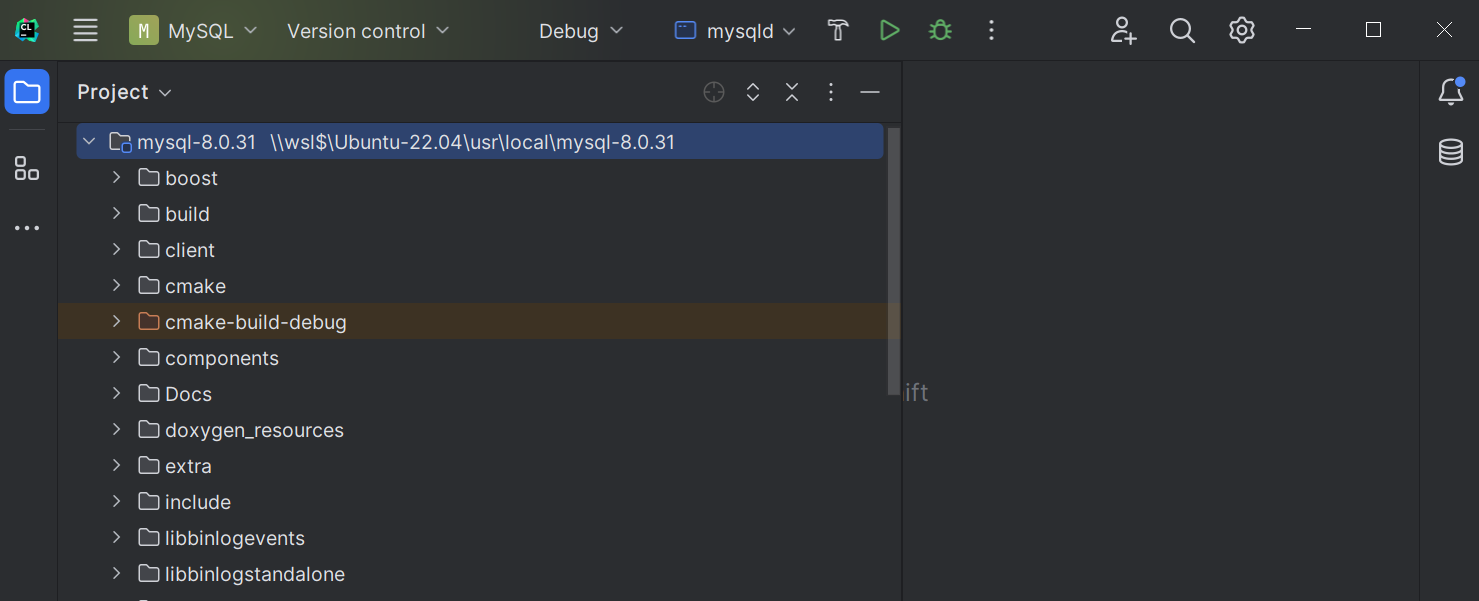Select opened file crosshair icon

714,92
